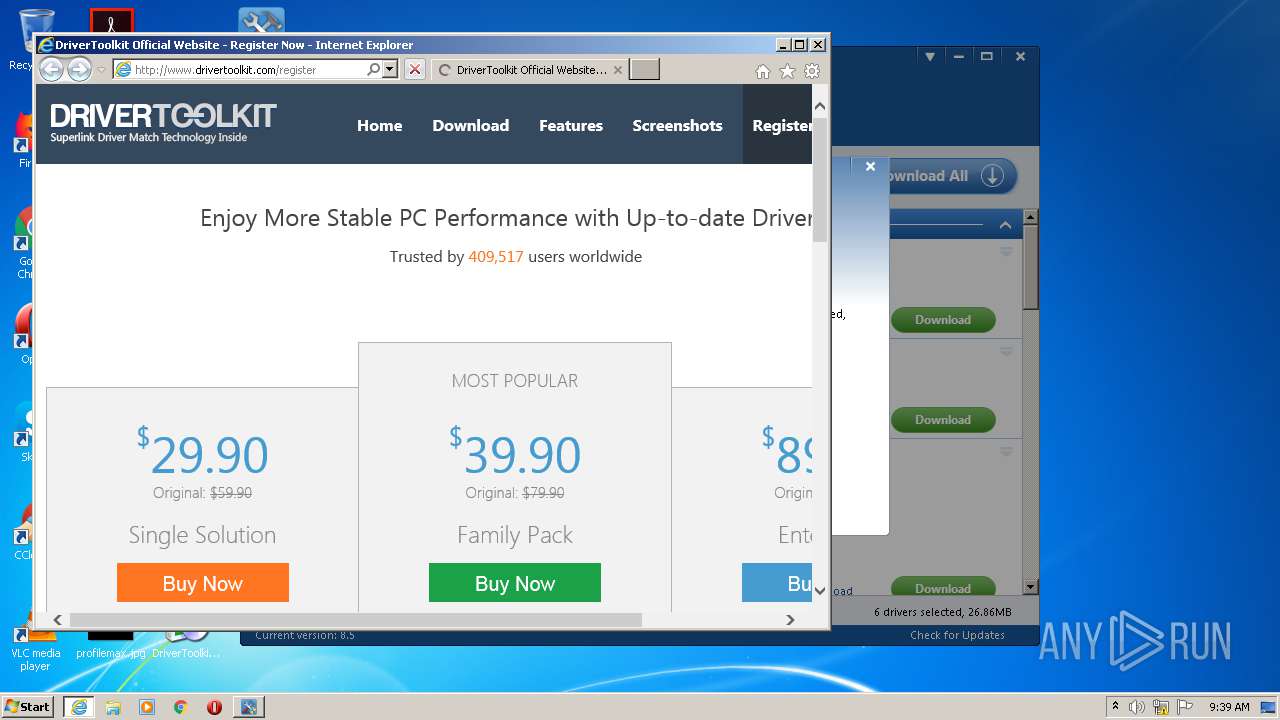Image resolution: width=1280 pixels, height=720 pixels.
Task: Click the DriverToolkit logo on the website
Action: coord(163,123)
